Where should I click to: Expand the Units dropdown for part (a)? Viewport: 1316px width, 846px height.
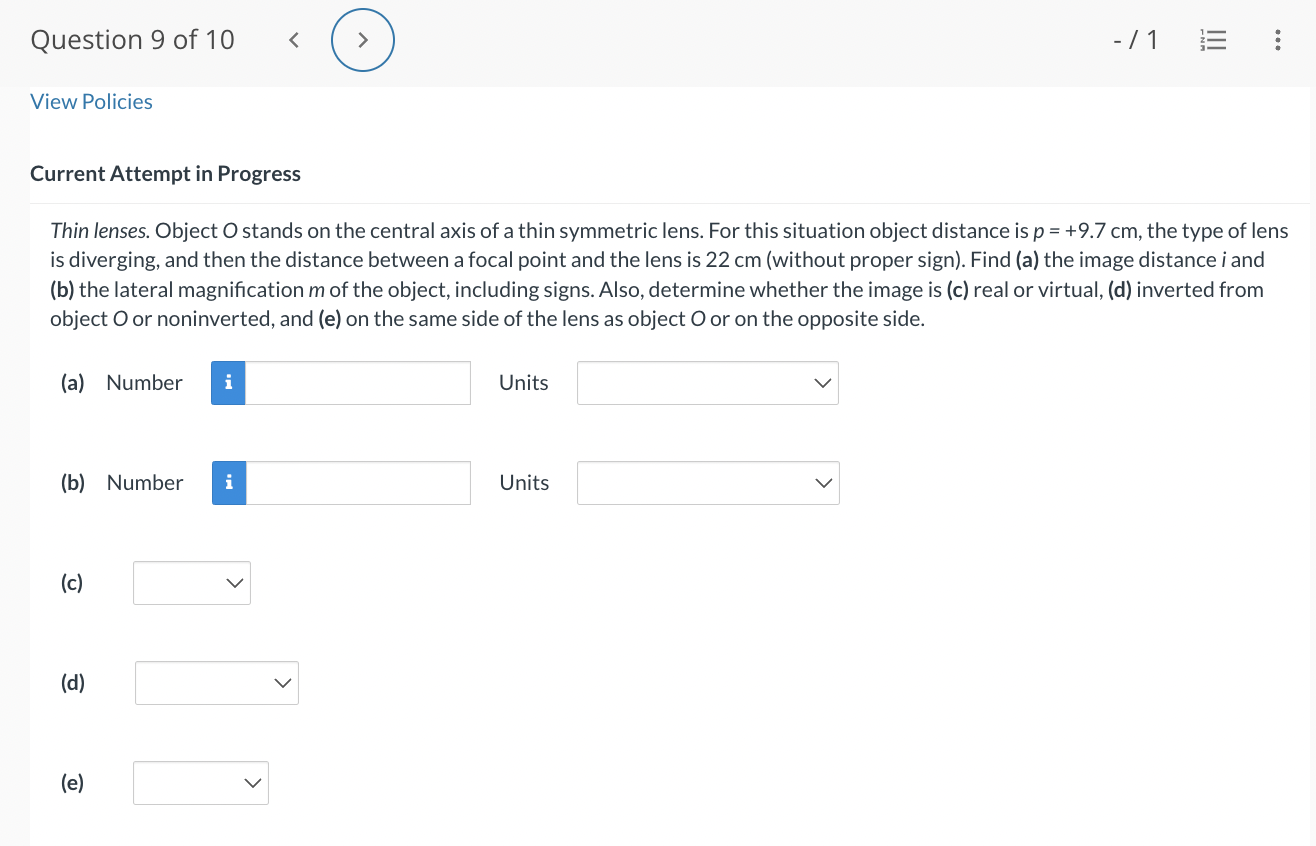point(707,383)
